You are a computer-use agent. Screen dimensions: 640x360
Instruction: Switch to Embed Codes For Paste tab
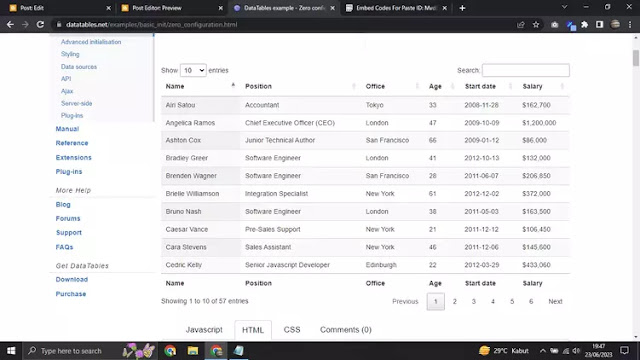pyautogui.click(x=395, y=8)
